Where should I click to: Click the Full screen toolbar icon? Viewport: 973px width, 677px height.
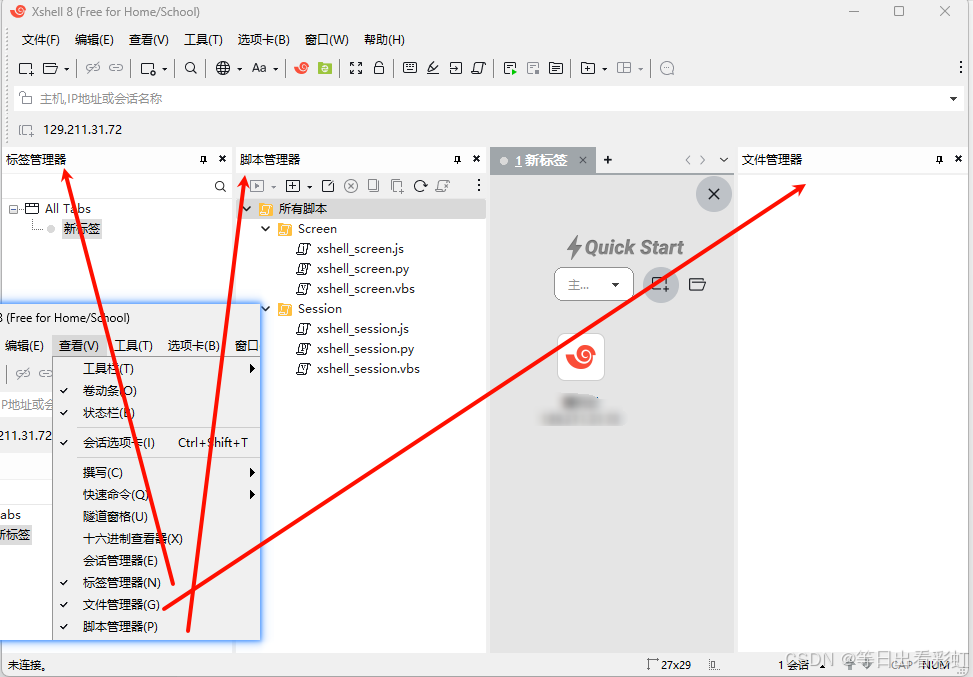[356, 68]
